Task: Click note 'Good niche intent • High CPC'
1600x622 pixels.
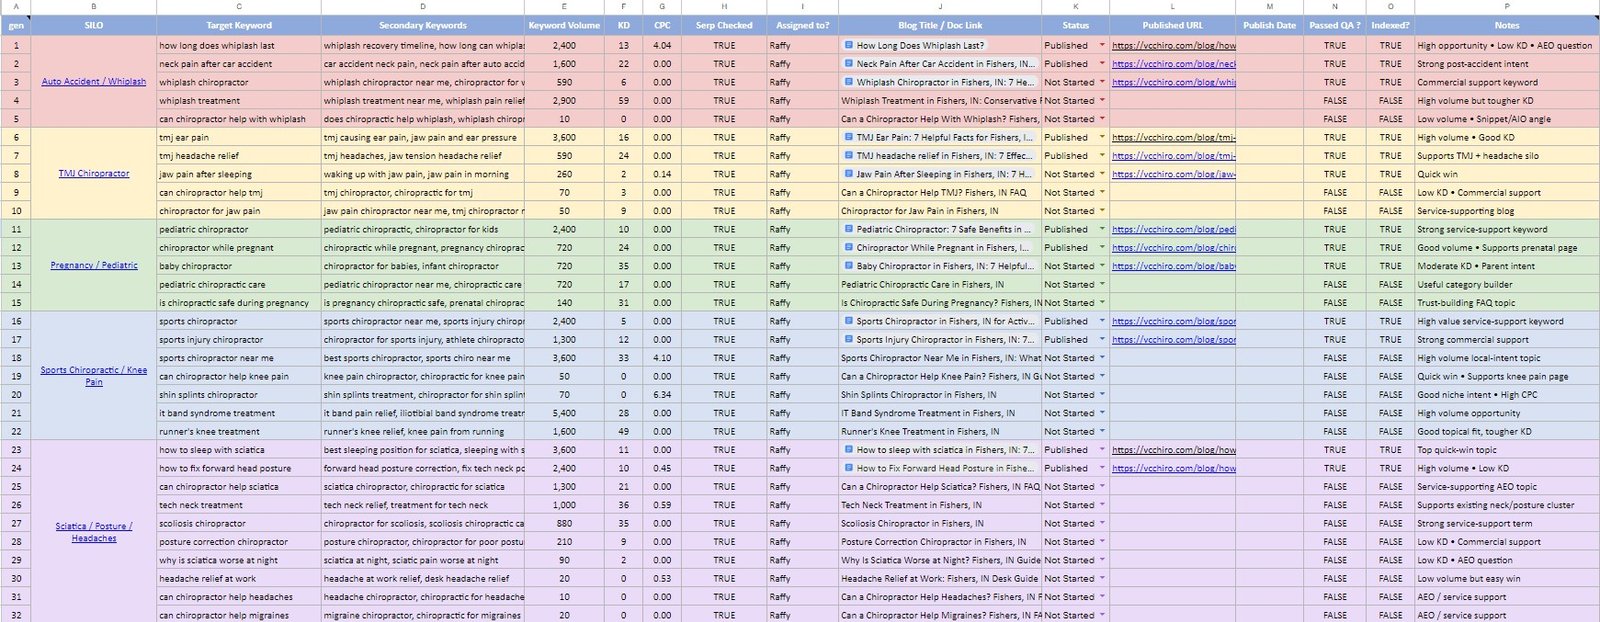Action: coord(1507,395)
